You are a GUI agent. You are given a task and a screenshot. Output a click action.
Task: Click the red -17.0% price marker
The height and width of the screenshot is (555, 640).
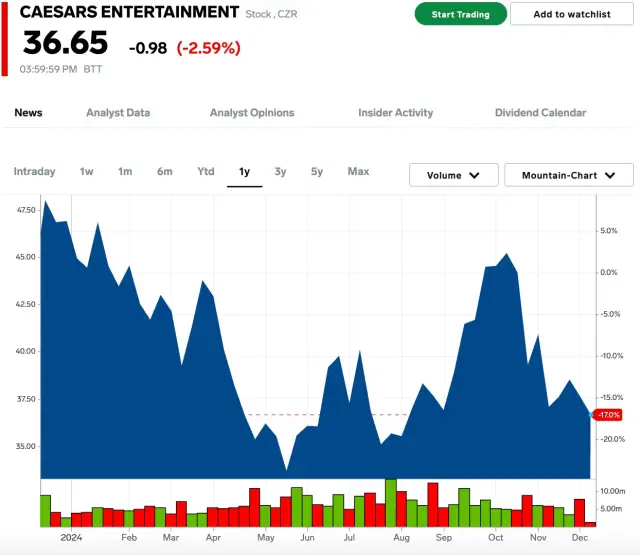pos(607,415)
